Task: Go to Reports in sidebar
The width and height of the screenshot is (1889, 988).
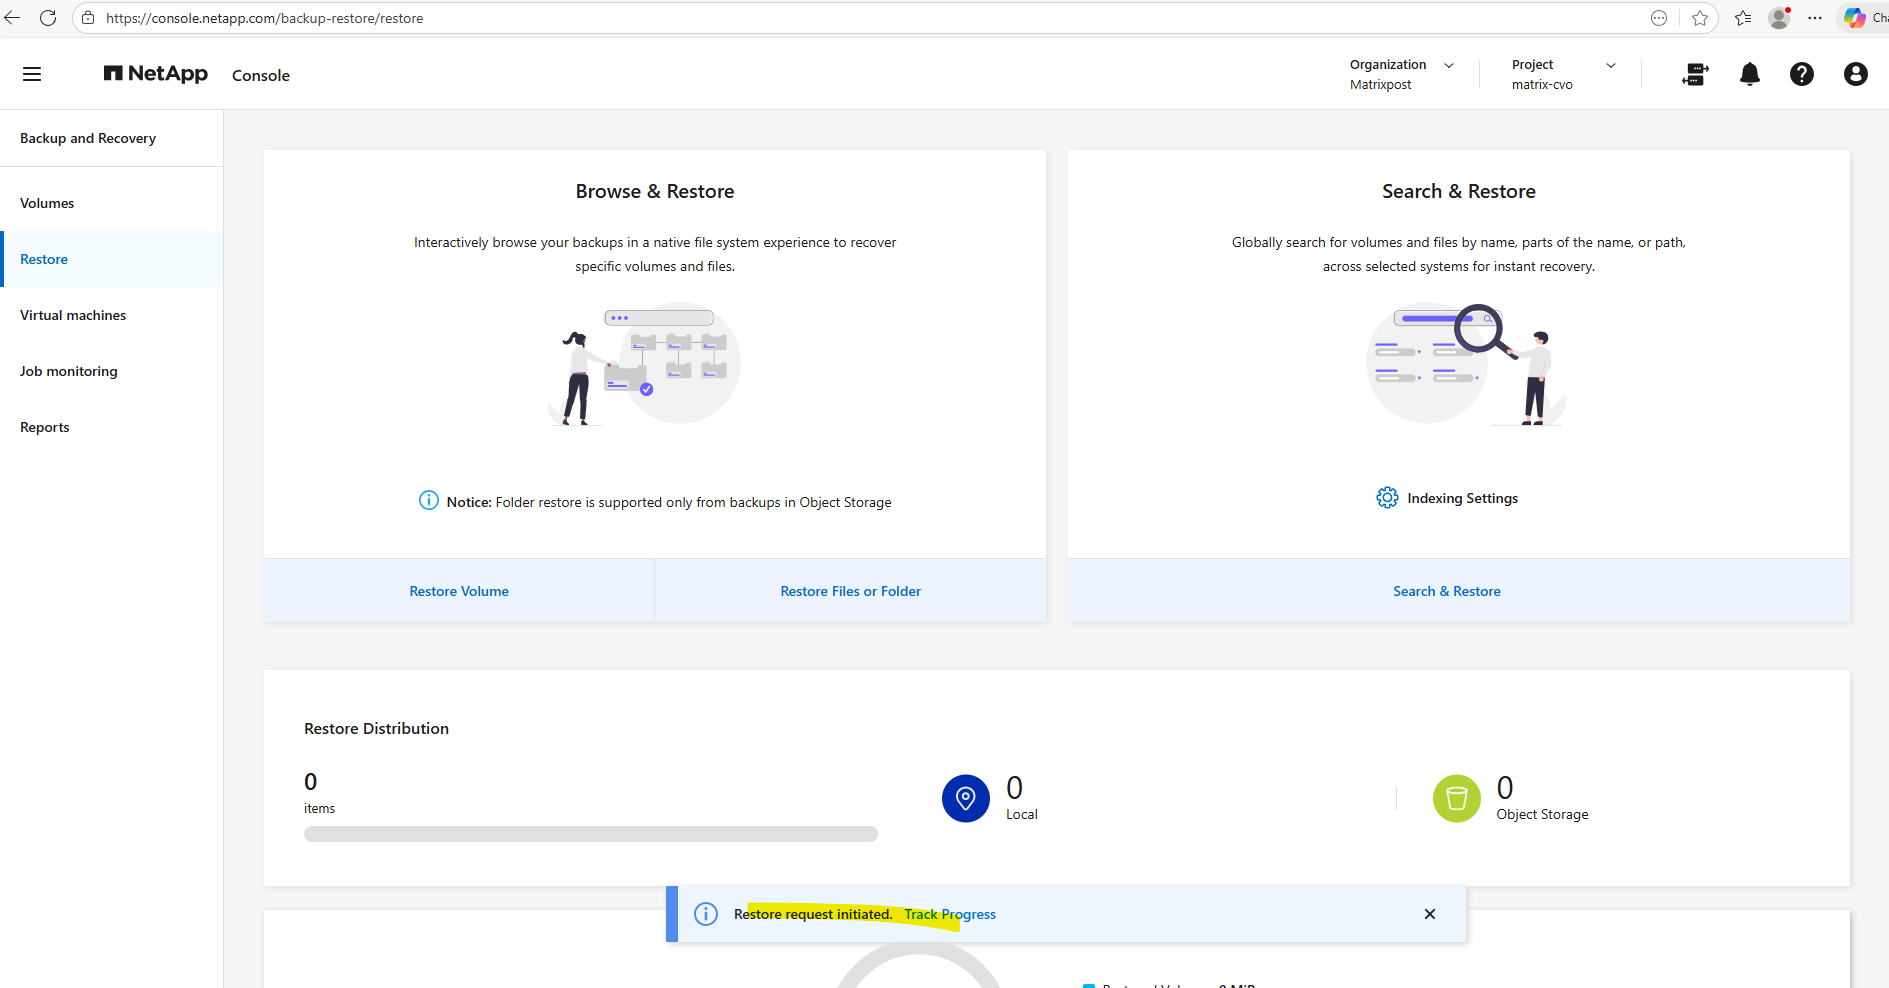Action: pyautogui.click(x=45, y=427)
